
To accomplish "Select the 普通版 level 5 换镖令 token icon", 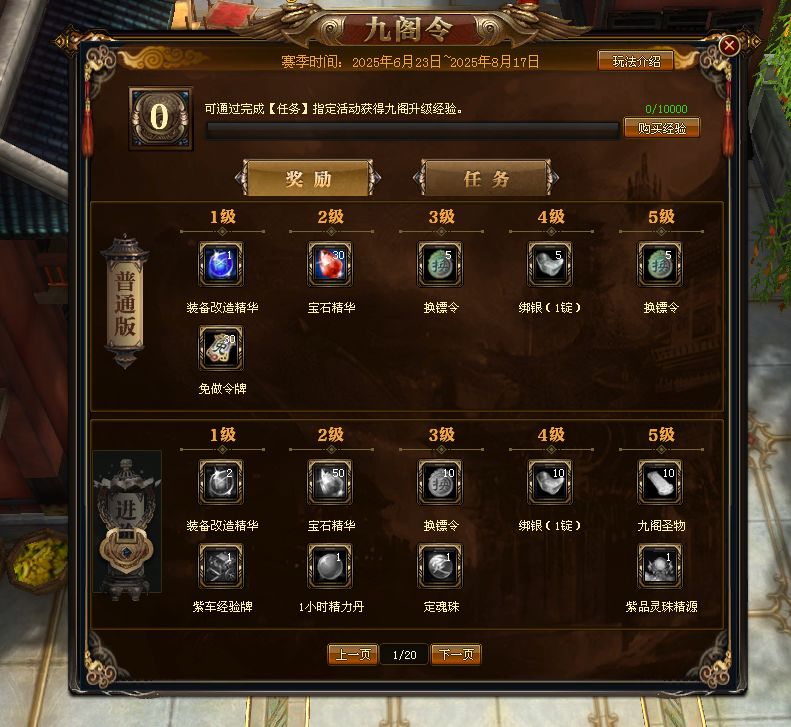I will 660,264.
